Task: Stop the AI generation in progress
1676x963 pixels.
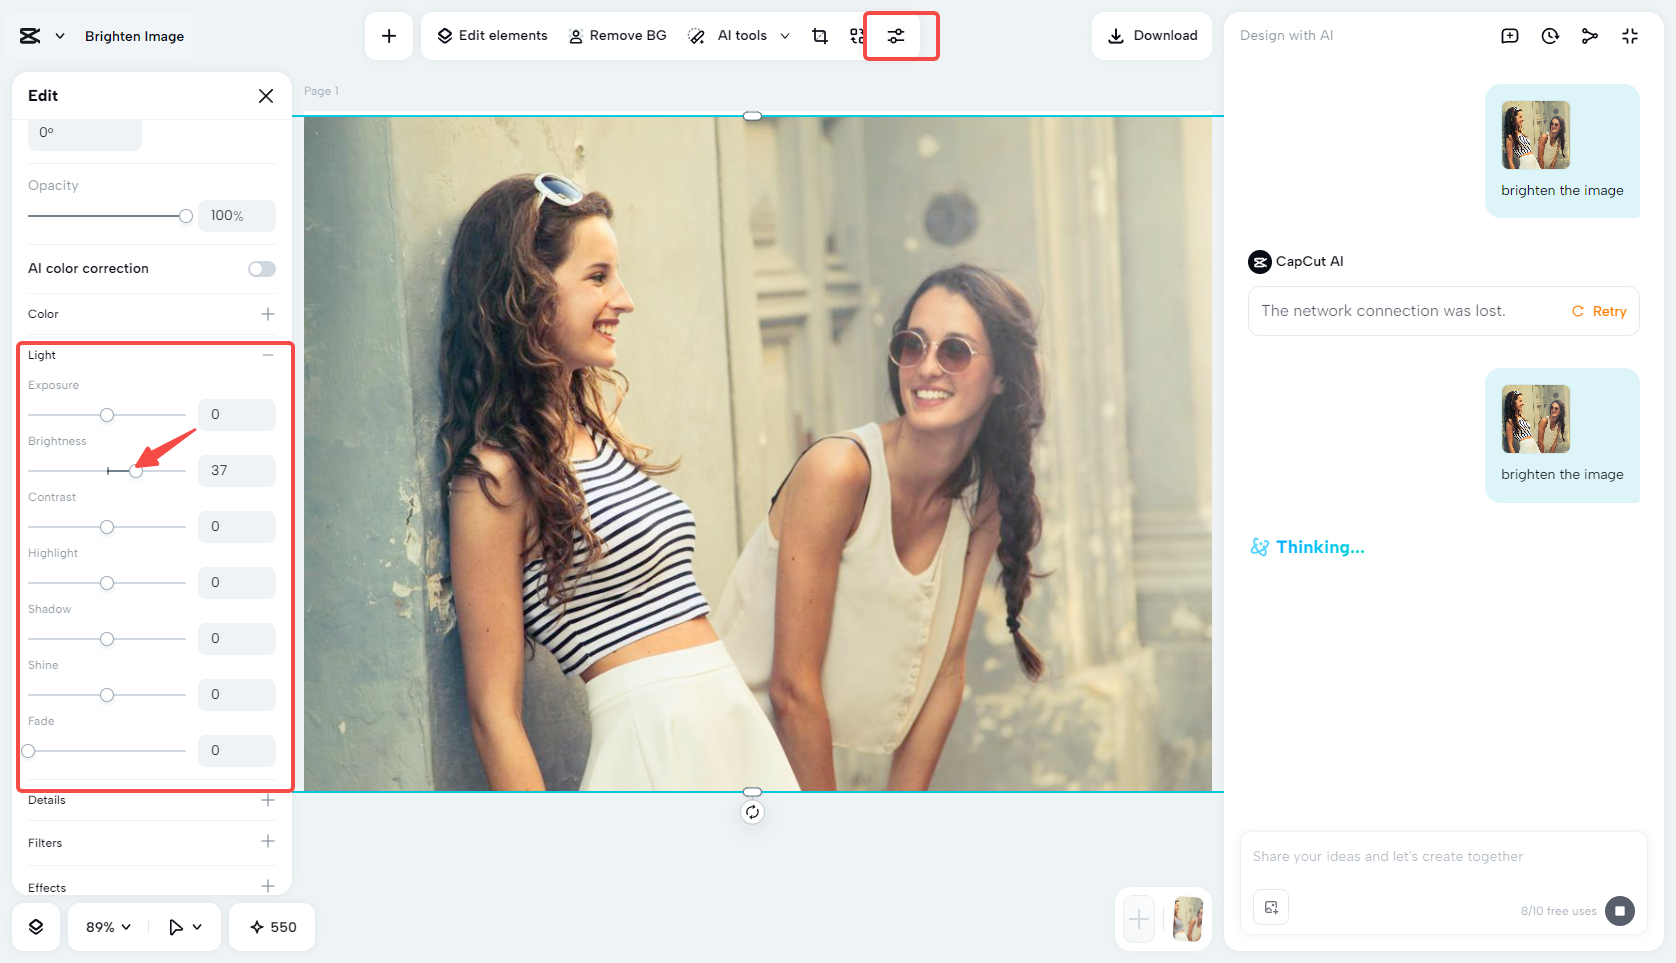Action: pos(1620,911)
